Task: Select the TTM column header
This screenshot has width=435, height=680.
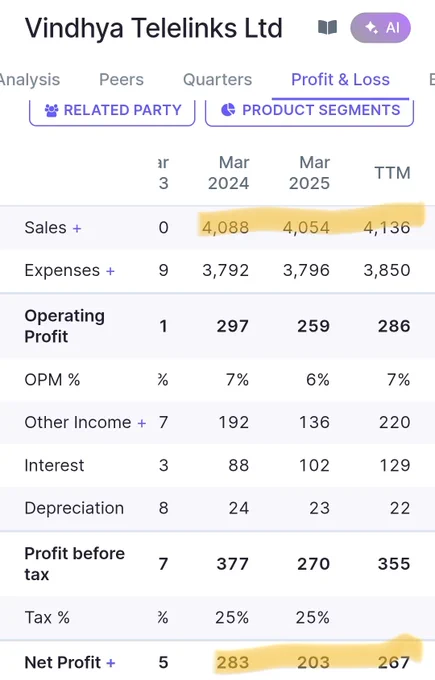Action: click(392, 173)
